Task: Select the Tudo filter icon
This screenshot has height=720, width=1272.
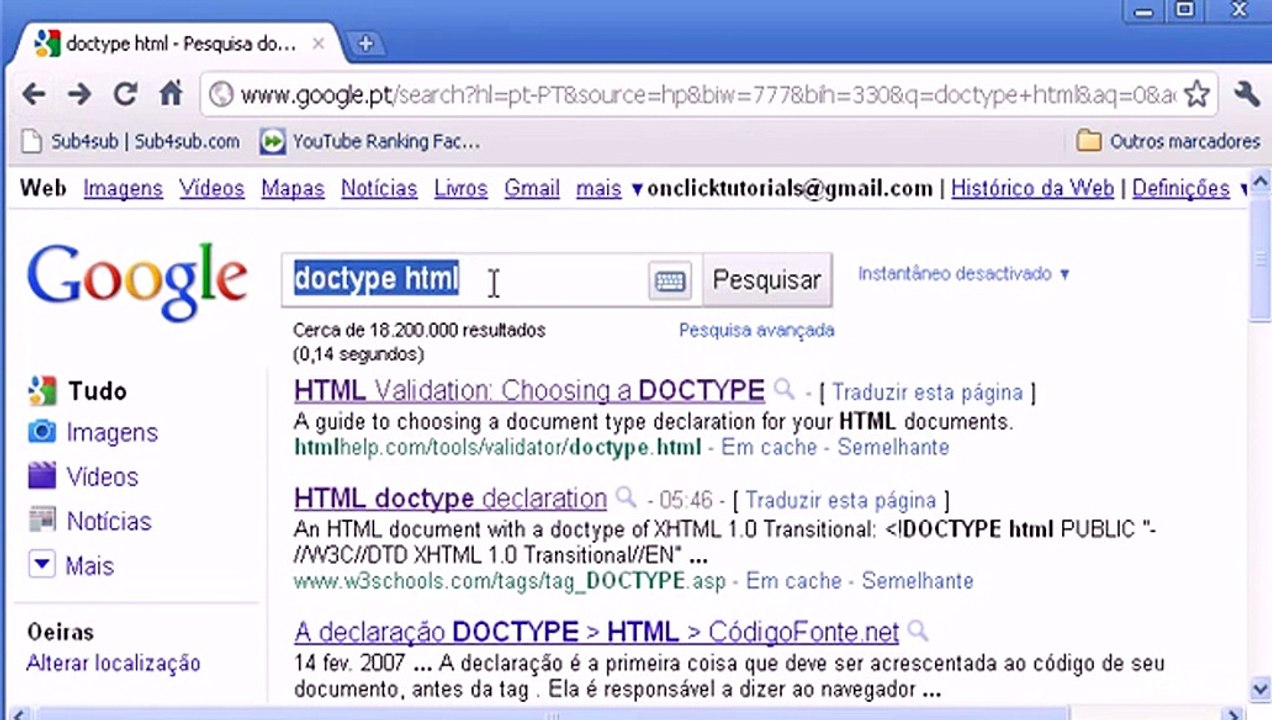Action: pyautogui.click(x=41, y=390)
